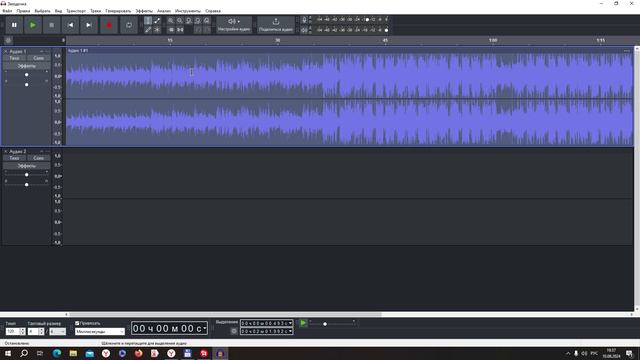Open the Файл menu
The width and height of the screenshot is (640, 360).
click(7, 11)
